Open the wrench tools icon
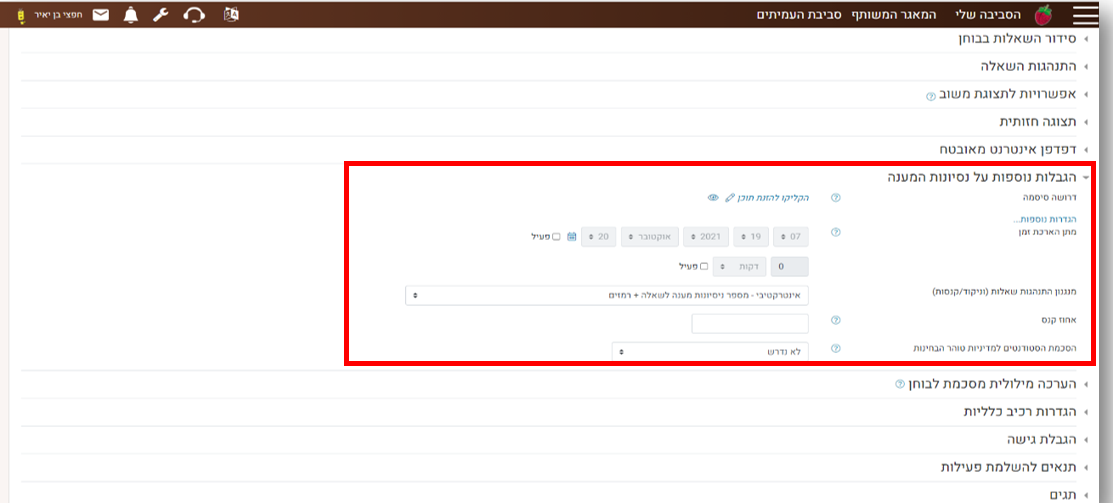The width and height of the screenshot is (1113, 503). click(x=161, y=15)
